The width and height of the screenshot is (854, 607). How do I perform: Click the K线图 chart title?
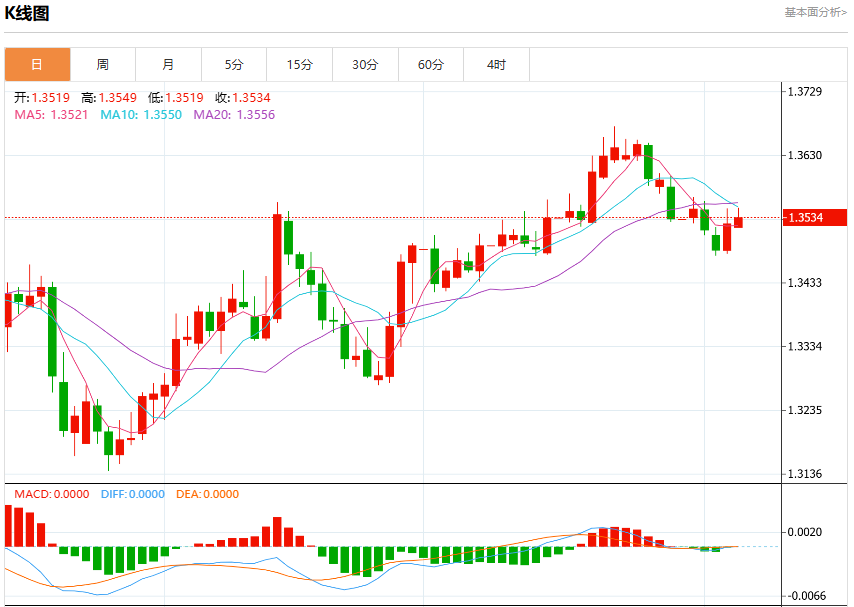[x=27, y=13]
